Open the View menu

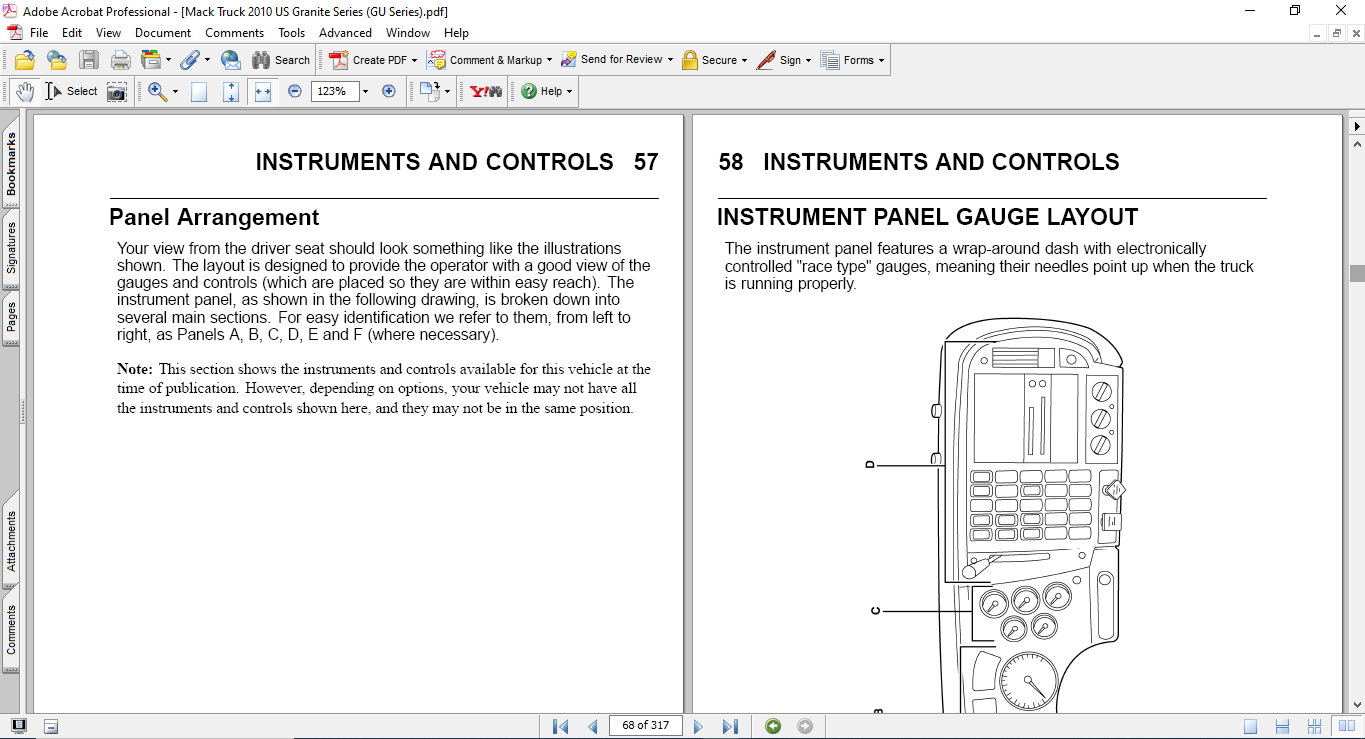coord(108,33)
